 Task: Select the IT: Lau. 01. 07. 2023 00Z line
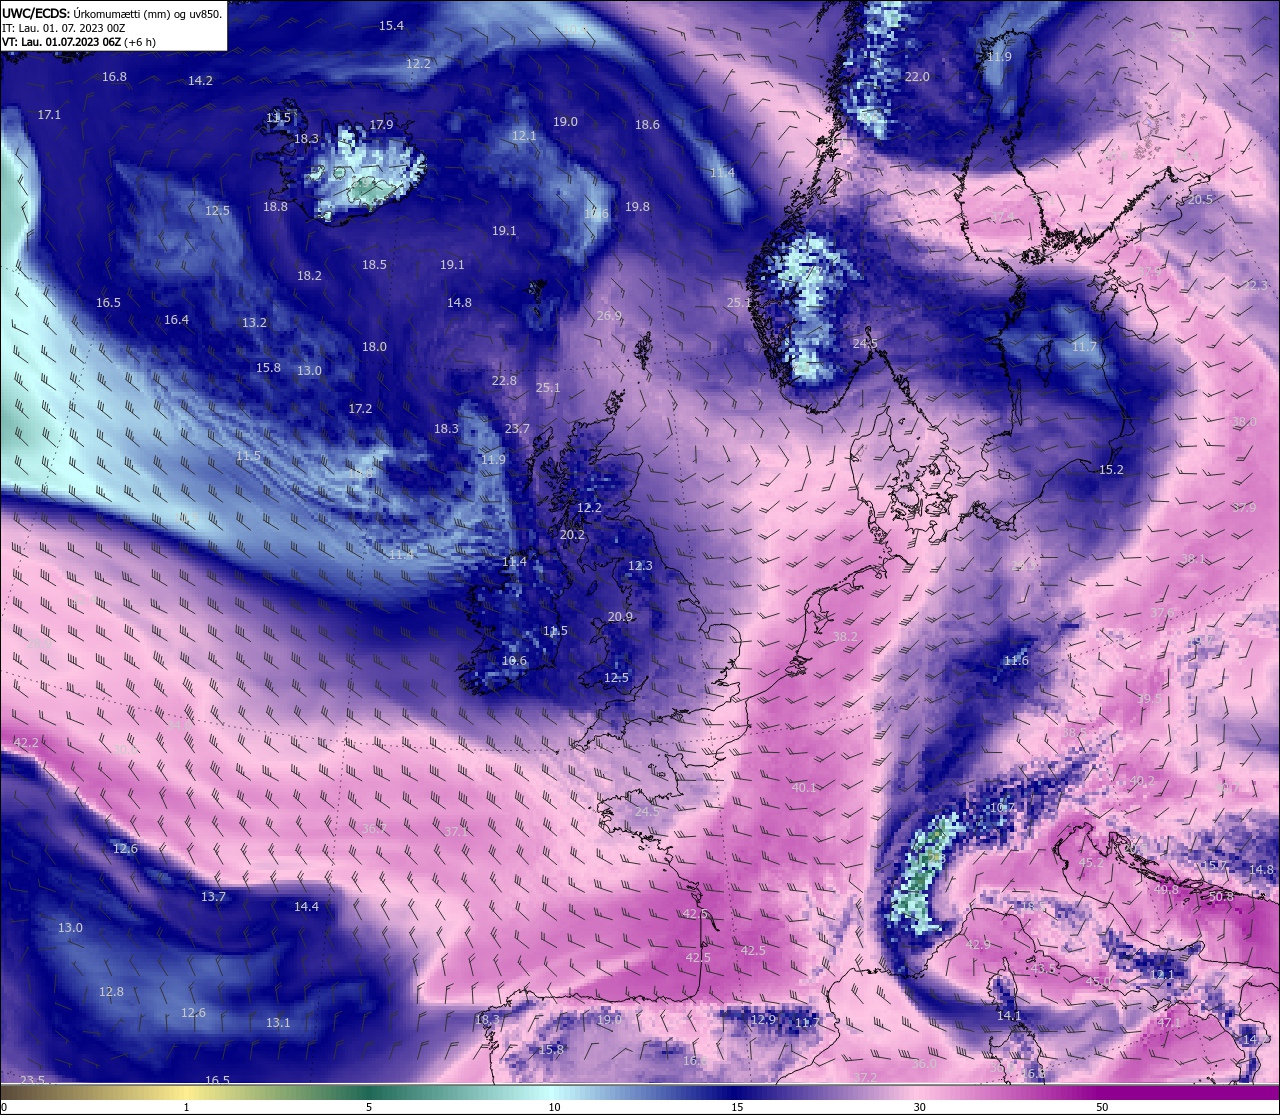(x=64, y=28)
